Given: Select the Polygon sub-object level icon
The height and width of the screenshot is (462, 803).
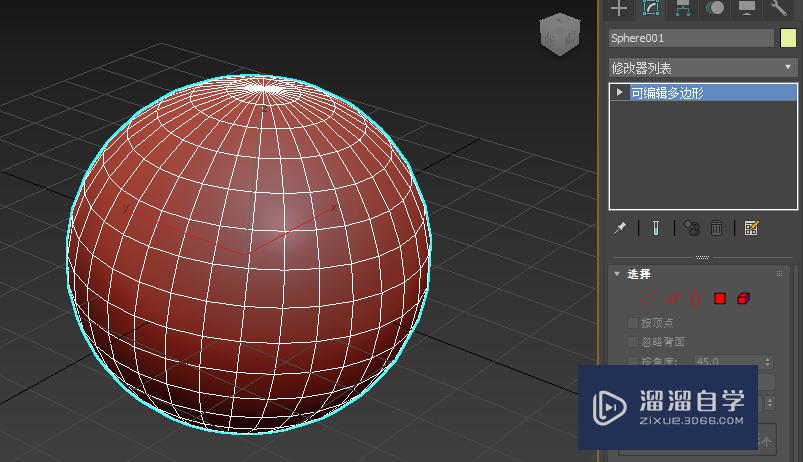Looking at the screenshot, I should coord(720,298).
